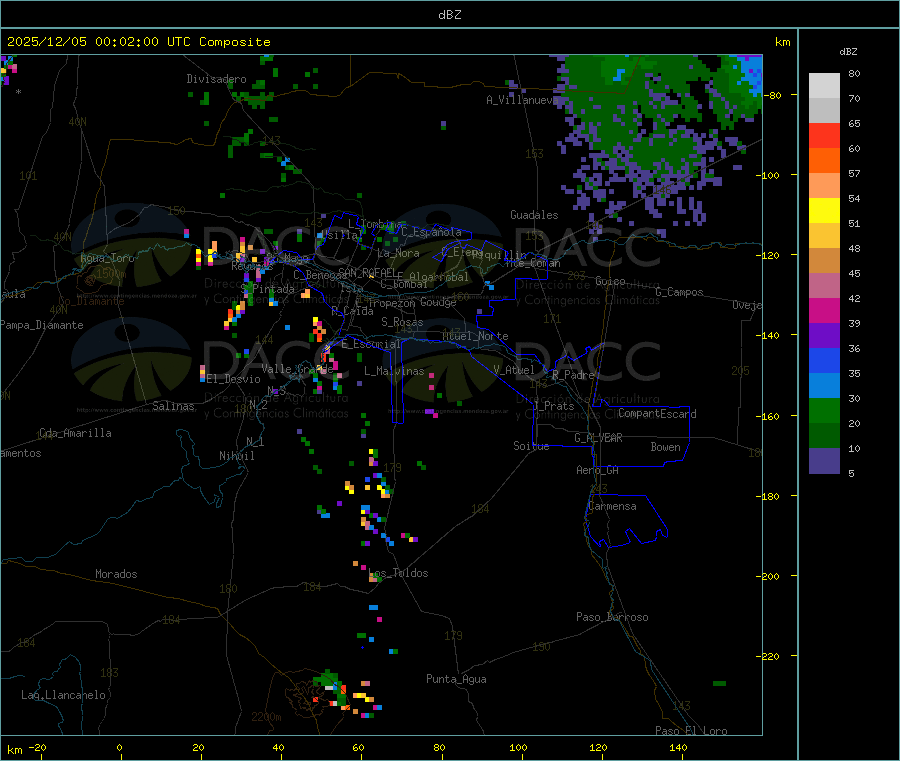Click the E_Escorial place label

tap(371, 344)
